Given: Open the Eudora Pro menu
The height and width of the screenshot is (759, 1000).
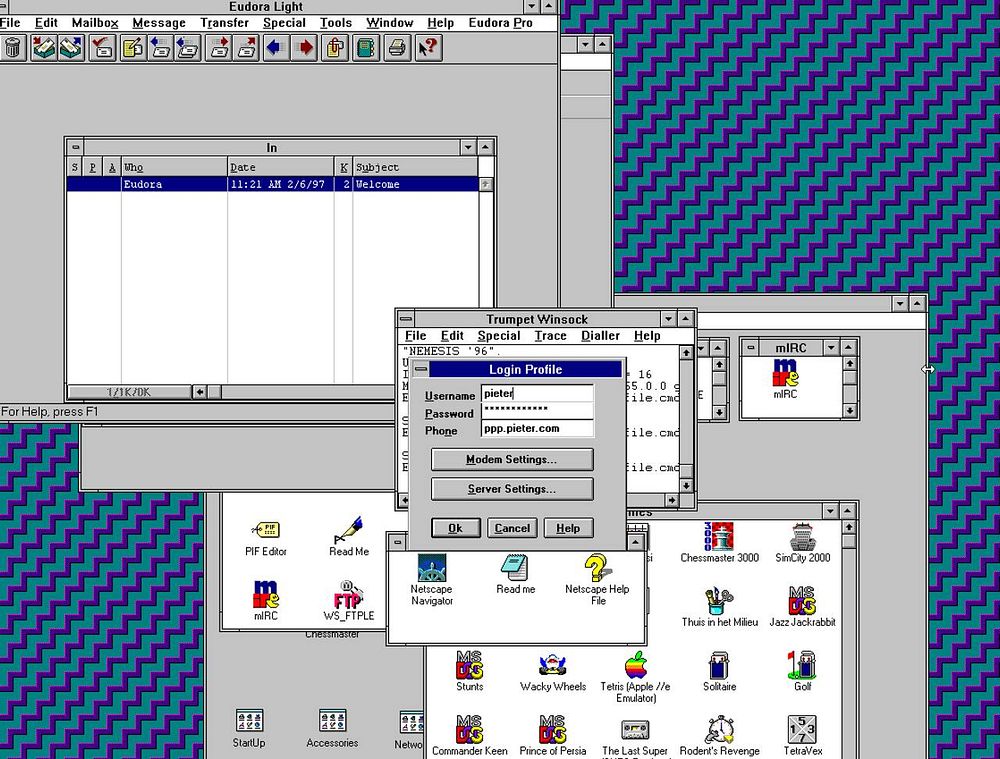Looking at the screenshot, I should click(501, 23).
